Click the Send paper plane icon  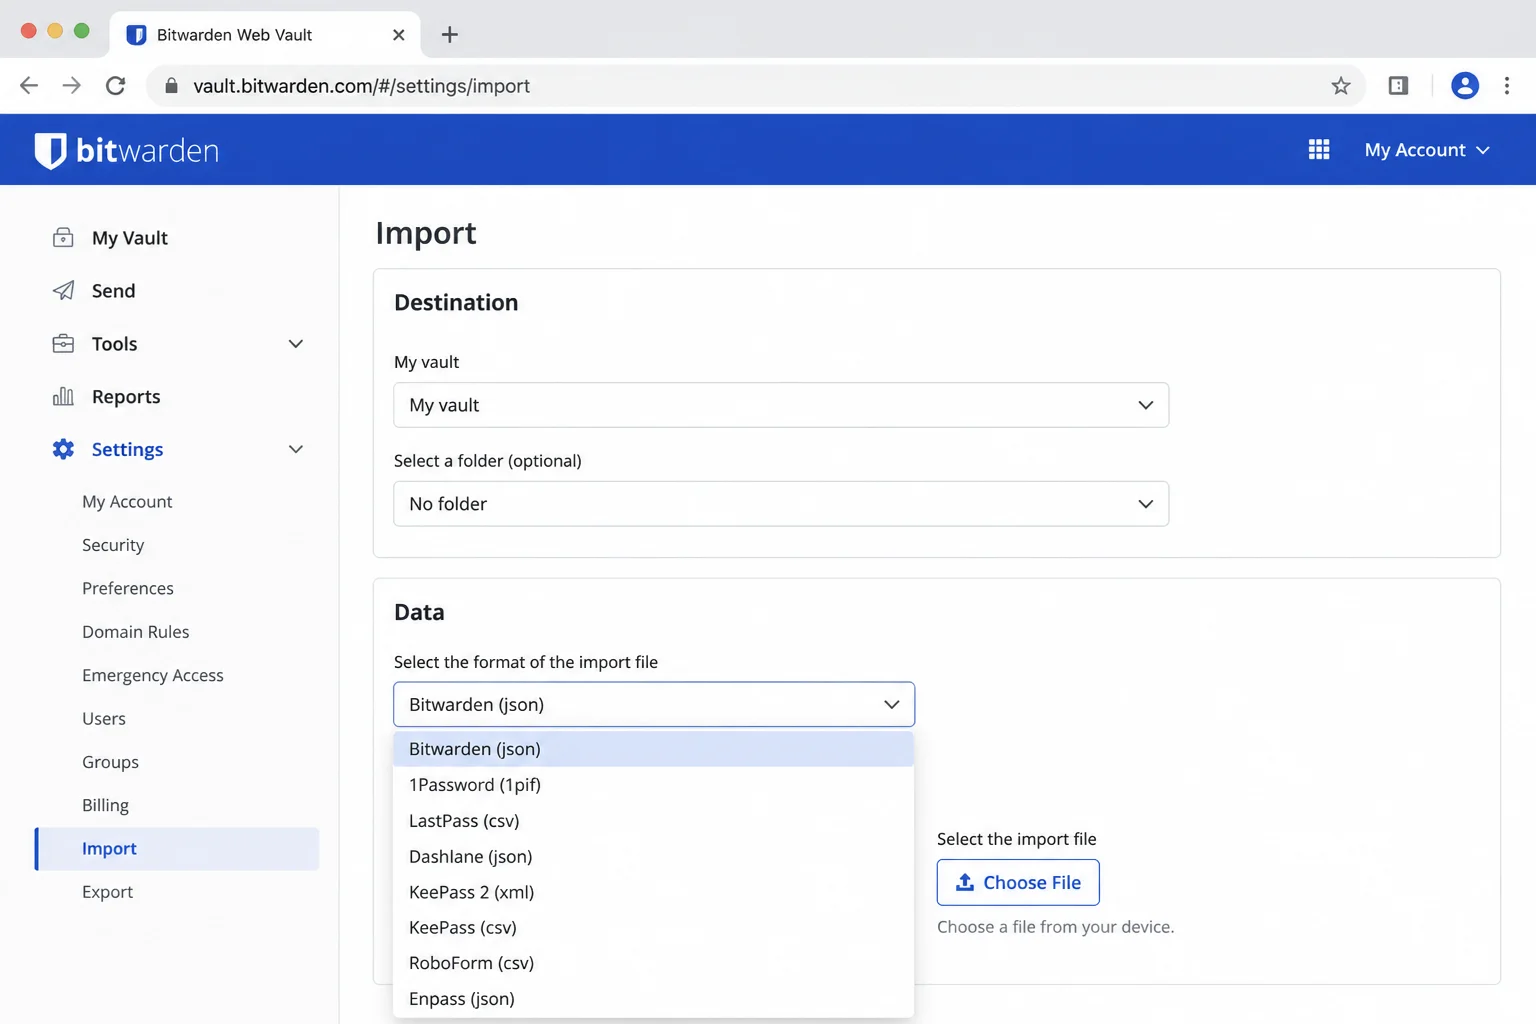tap(63, 290)
